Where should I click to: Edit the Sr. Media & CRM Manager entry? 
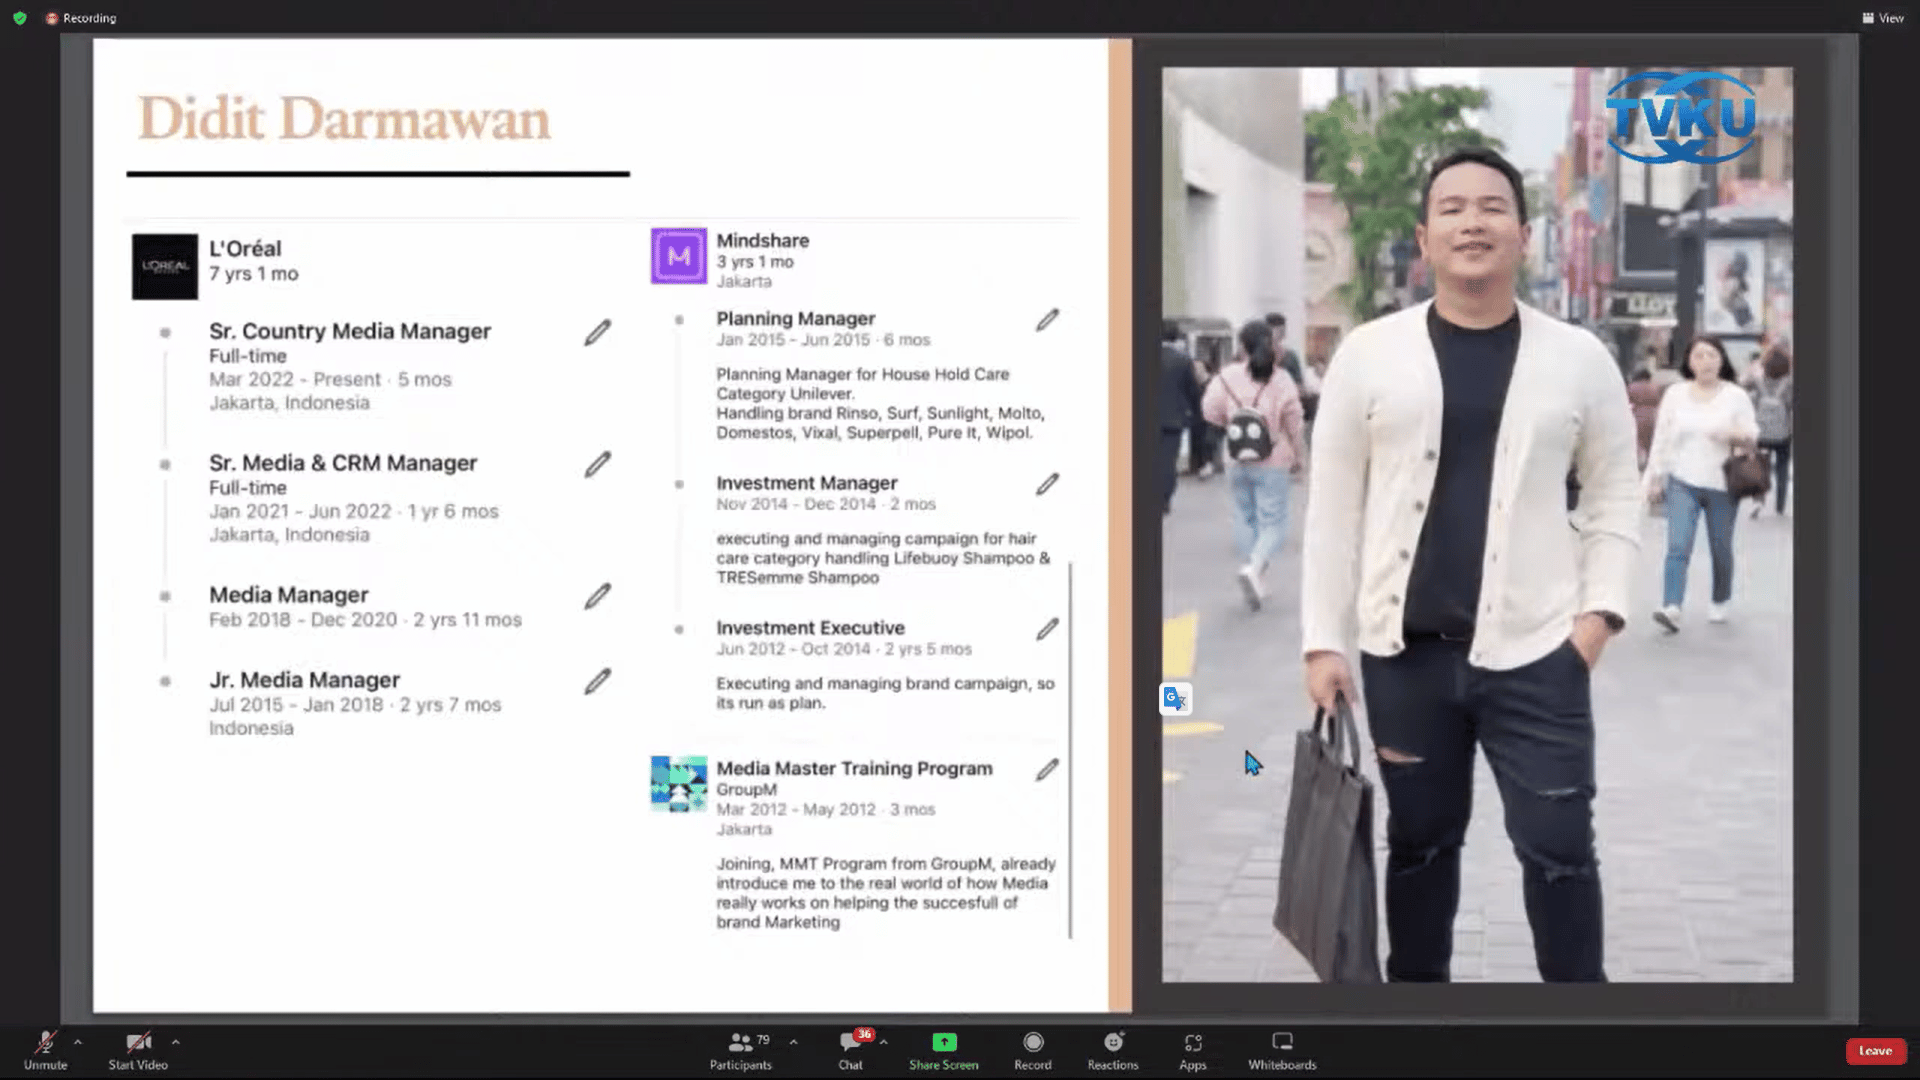(598, 465)
